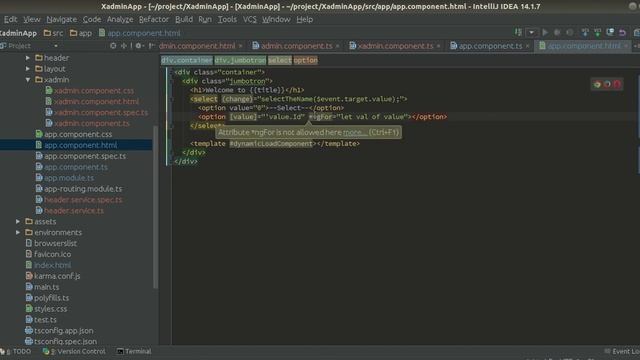Close the xadmin.component.ts tab
Viewport: 640px width, 360px height.
coord(438,46)
